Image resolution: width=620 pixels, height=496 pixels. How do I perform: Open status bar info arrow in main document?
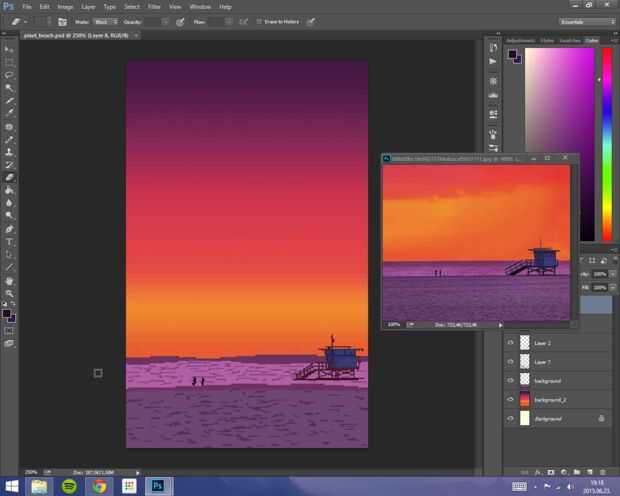pyautogui.click(x=138, y=472)
